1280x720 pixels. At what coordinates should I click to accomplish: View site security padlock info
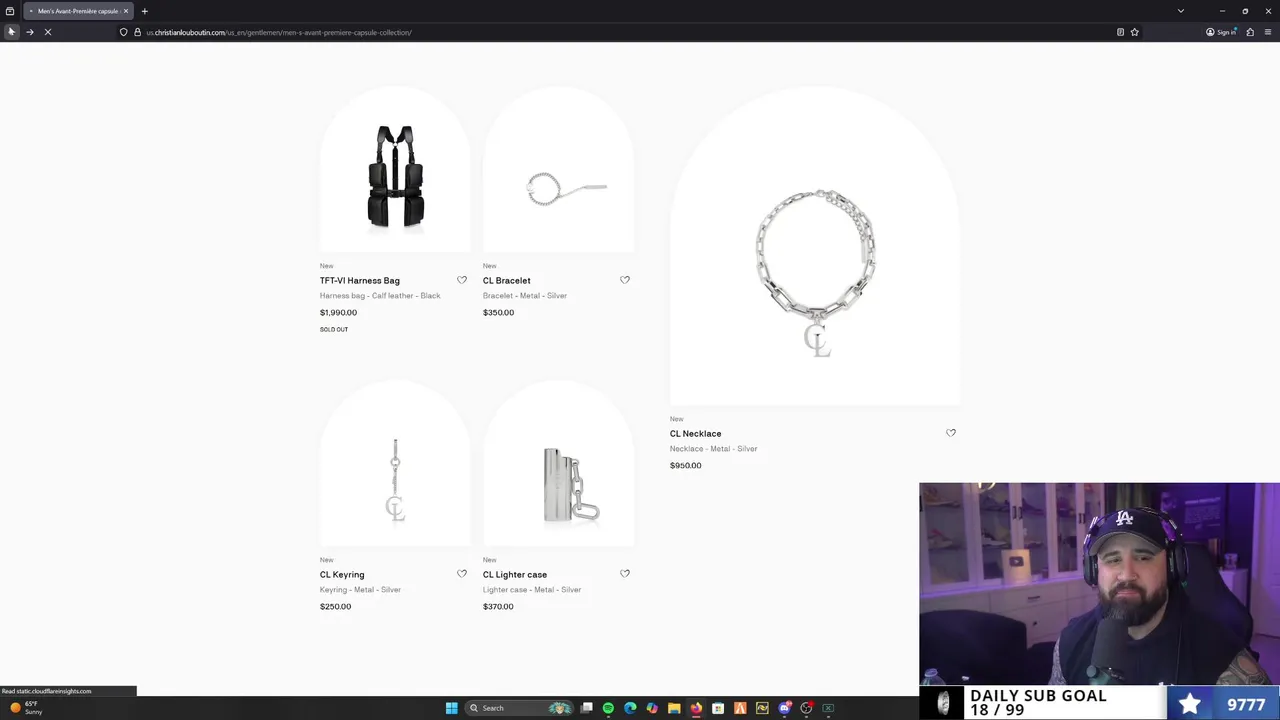point(137,32)
